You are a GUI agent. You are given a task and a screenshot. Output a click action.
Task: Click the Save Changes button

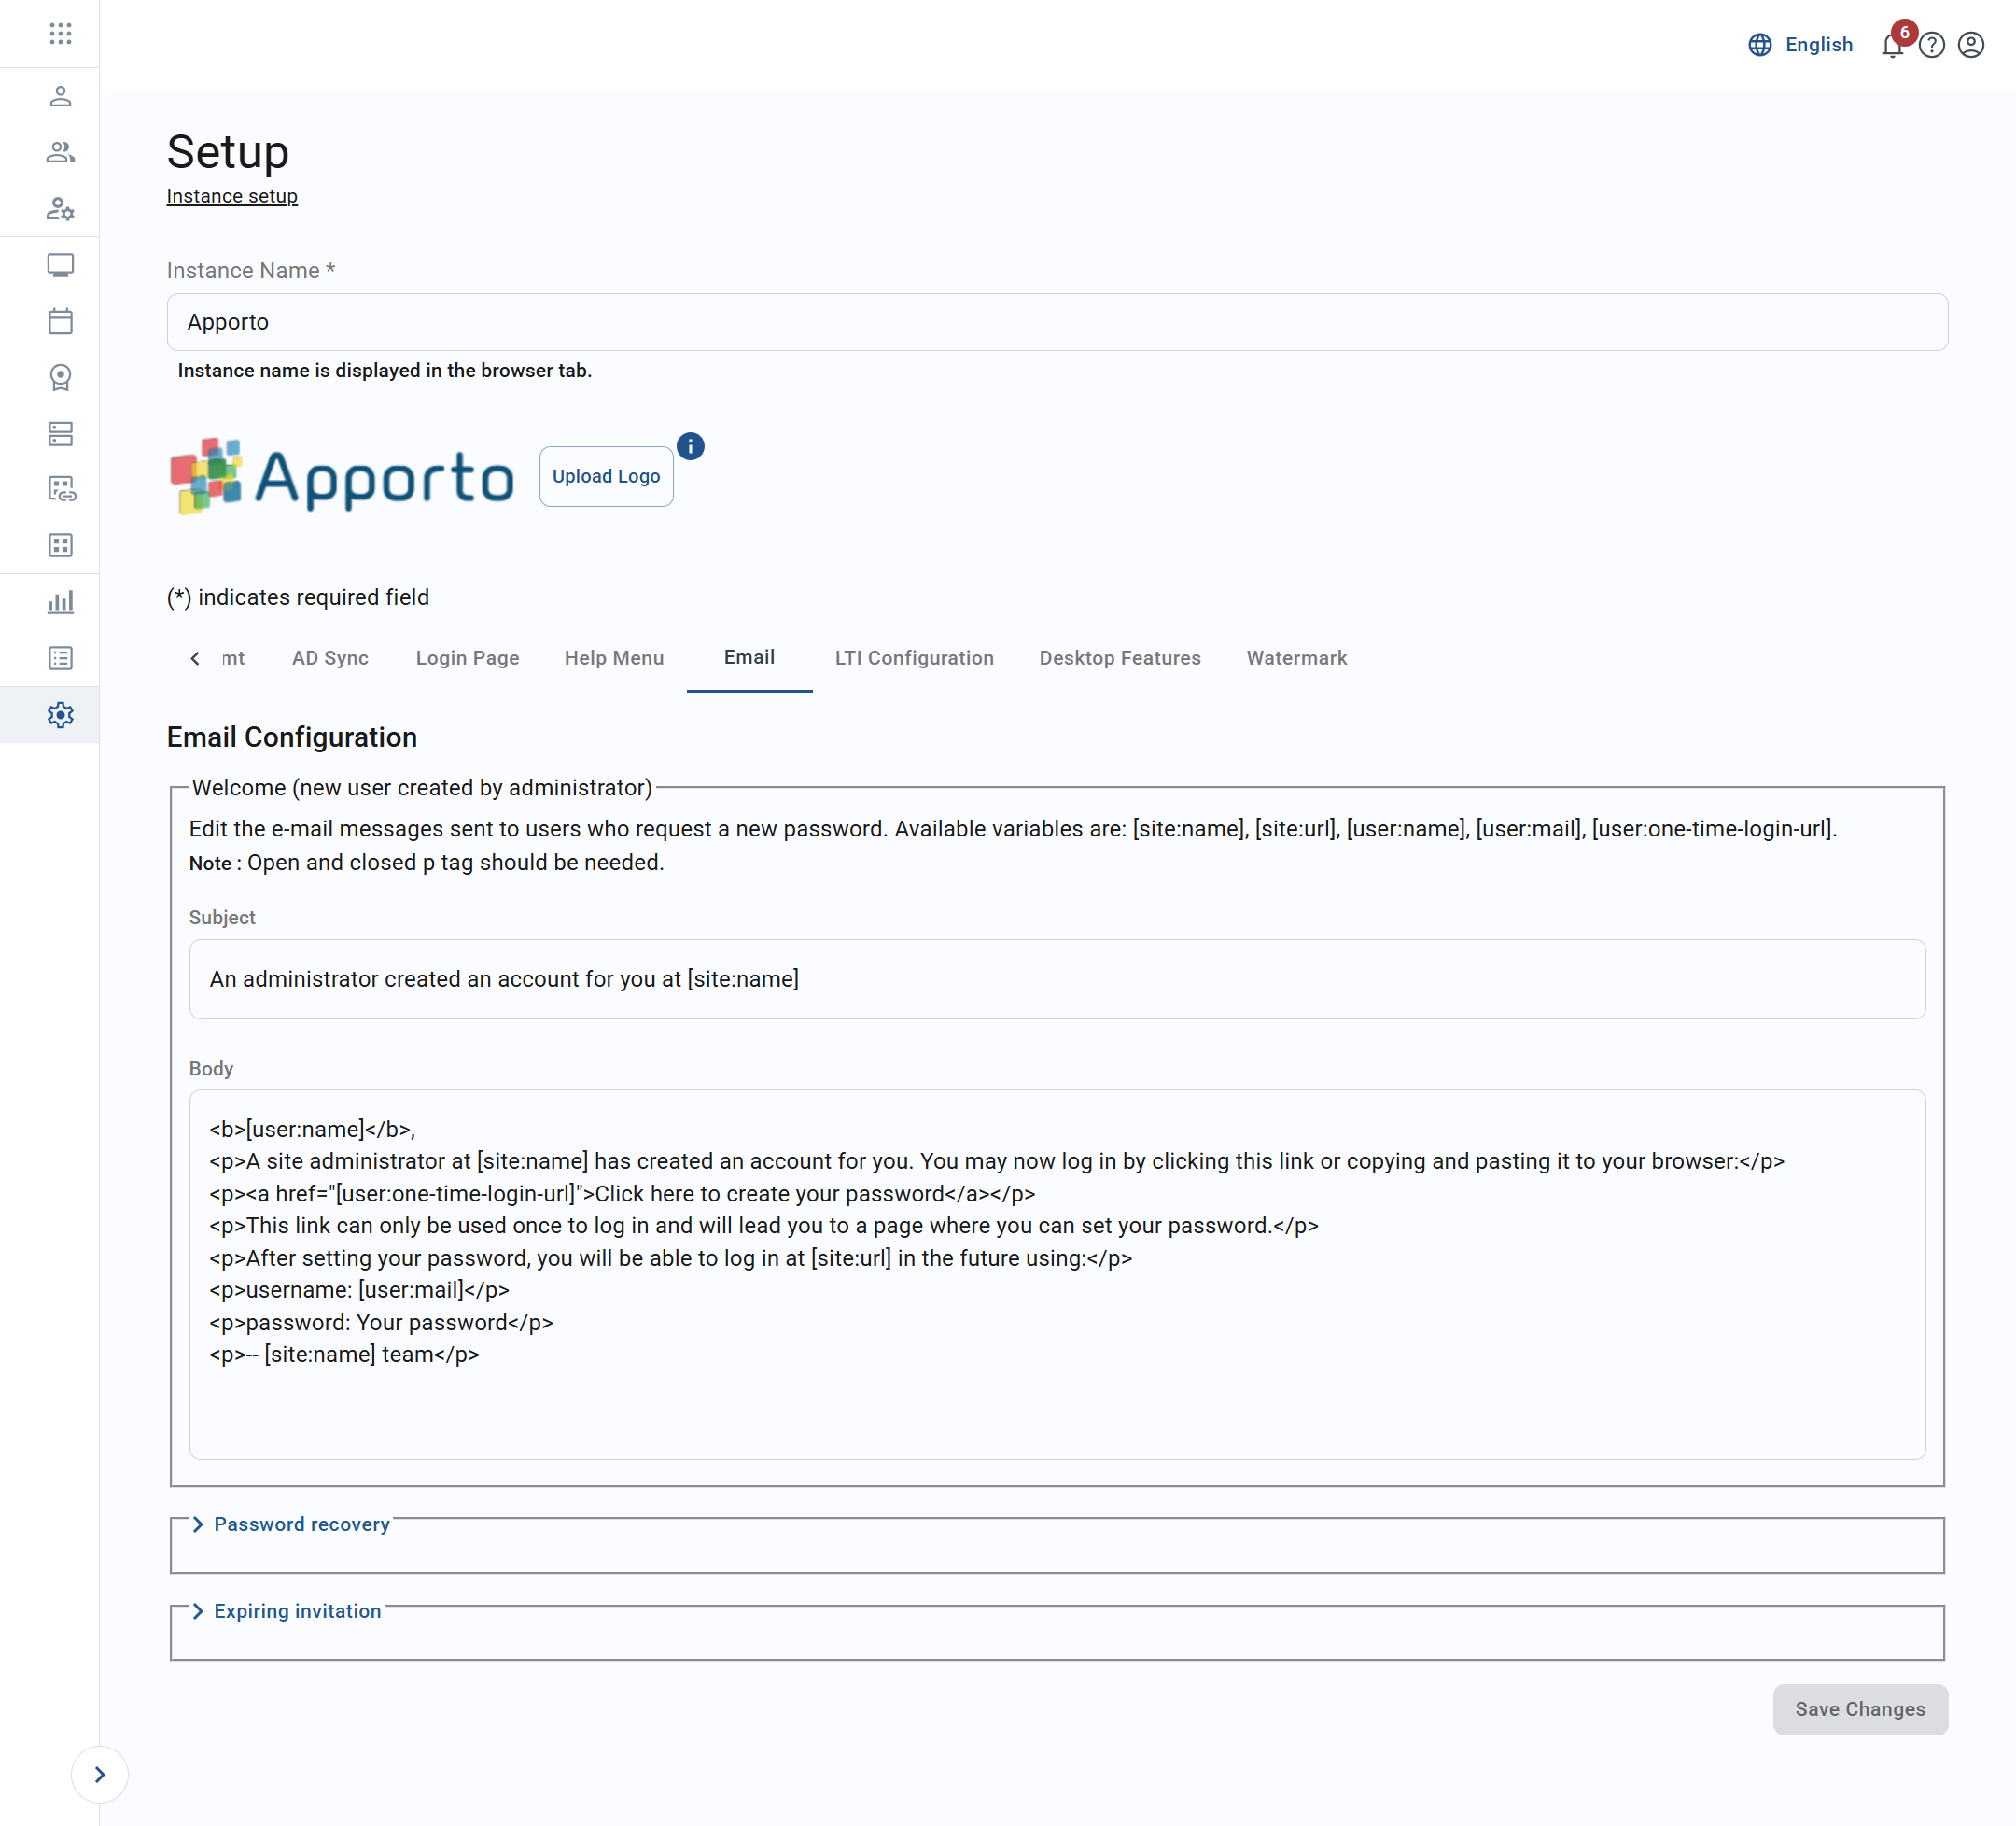coord(1860,1709)
